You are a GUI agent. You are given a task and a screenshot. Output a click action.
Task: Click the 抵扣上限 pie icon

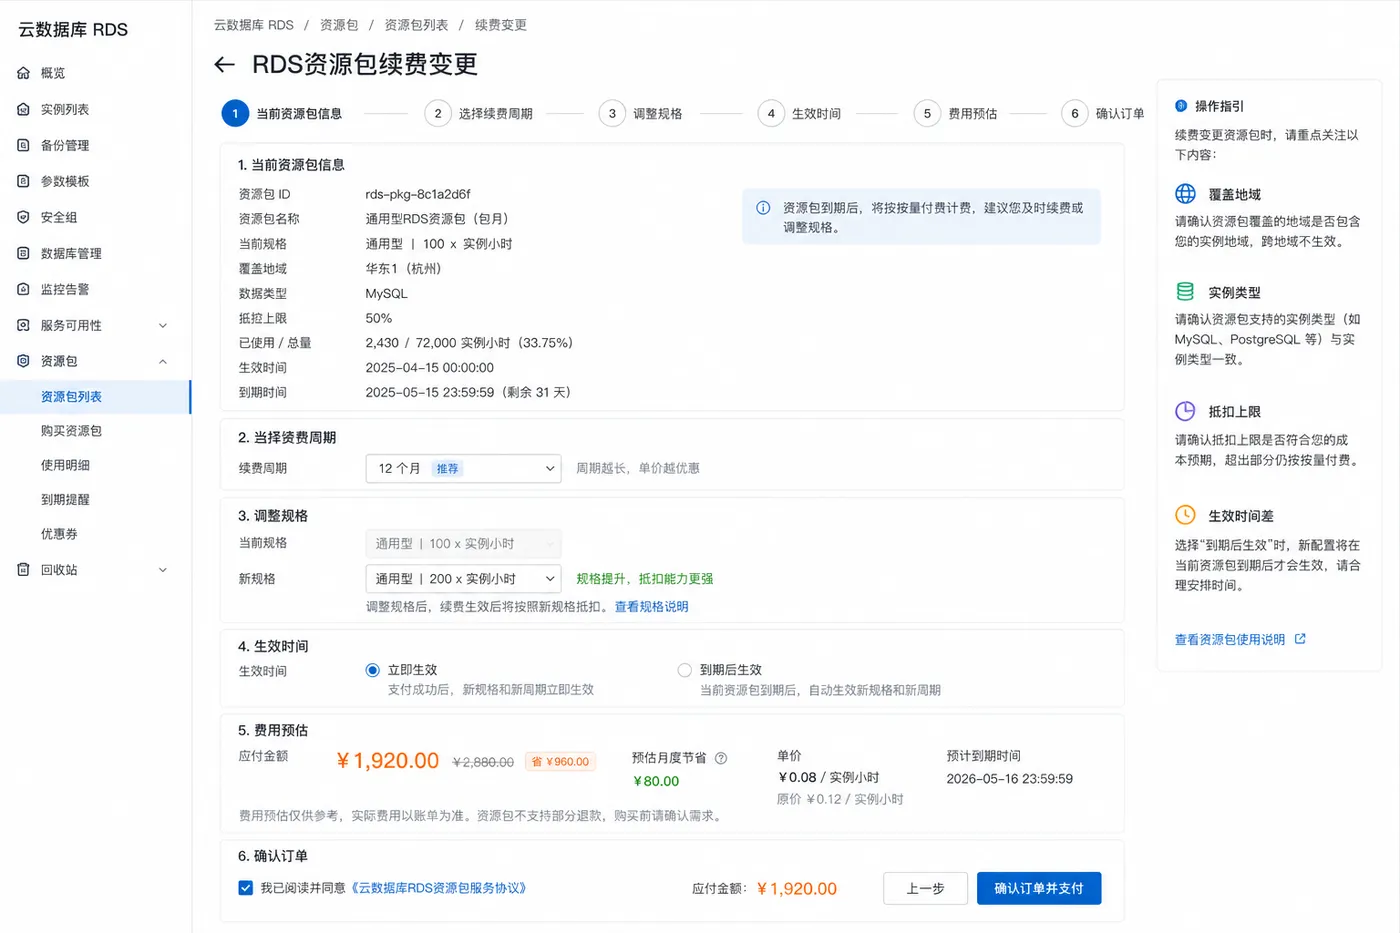click(x=1185, y=411)
